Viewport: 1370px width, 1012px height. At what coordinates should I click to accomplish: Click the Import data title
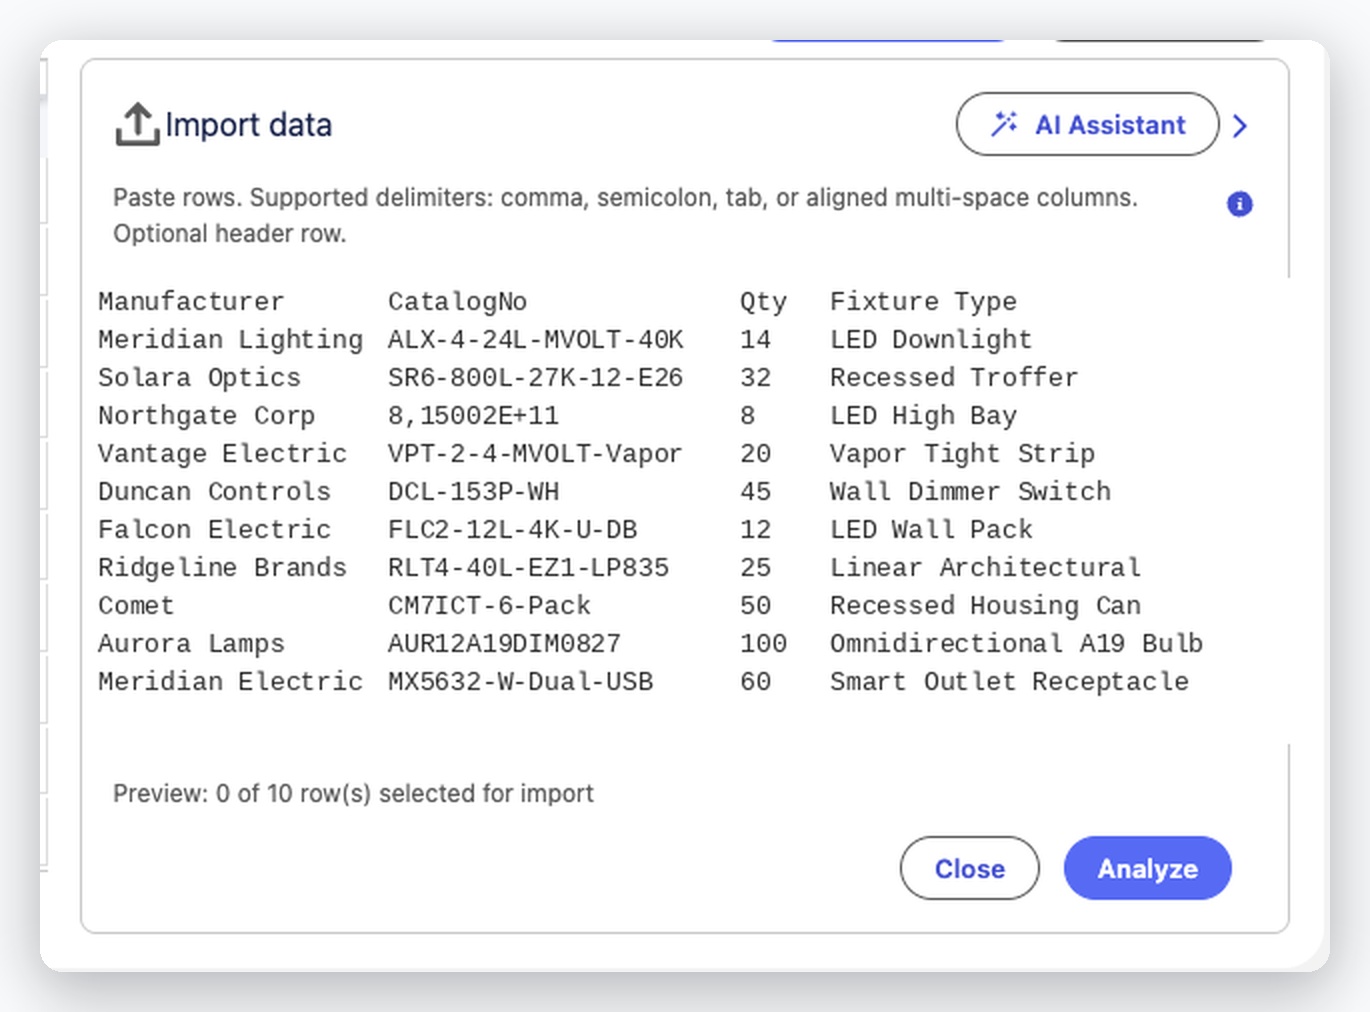pos(248,124)
